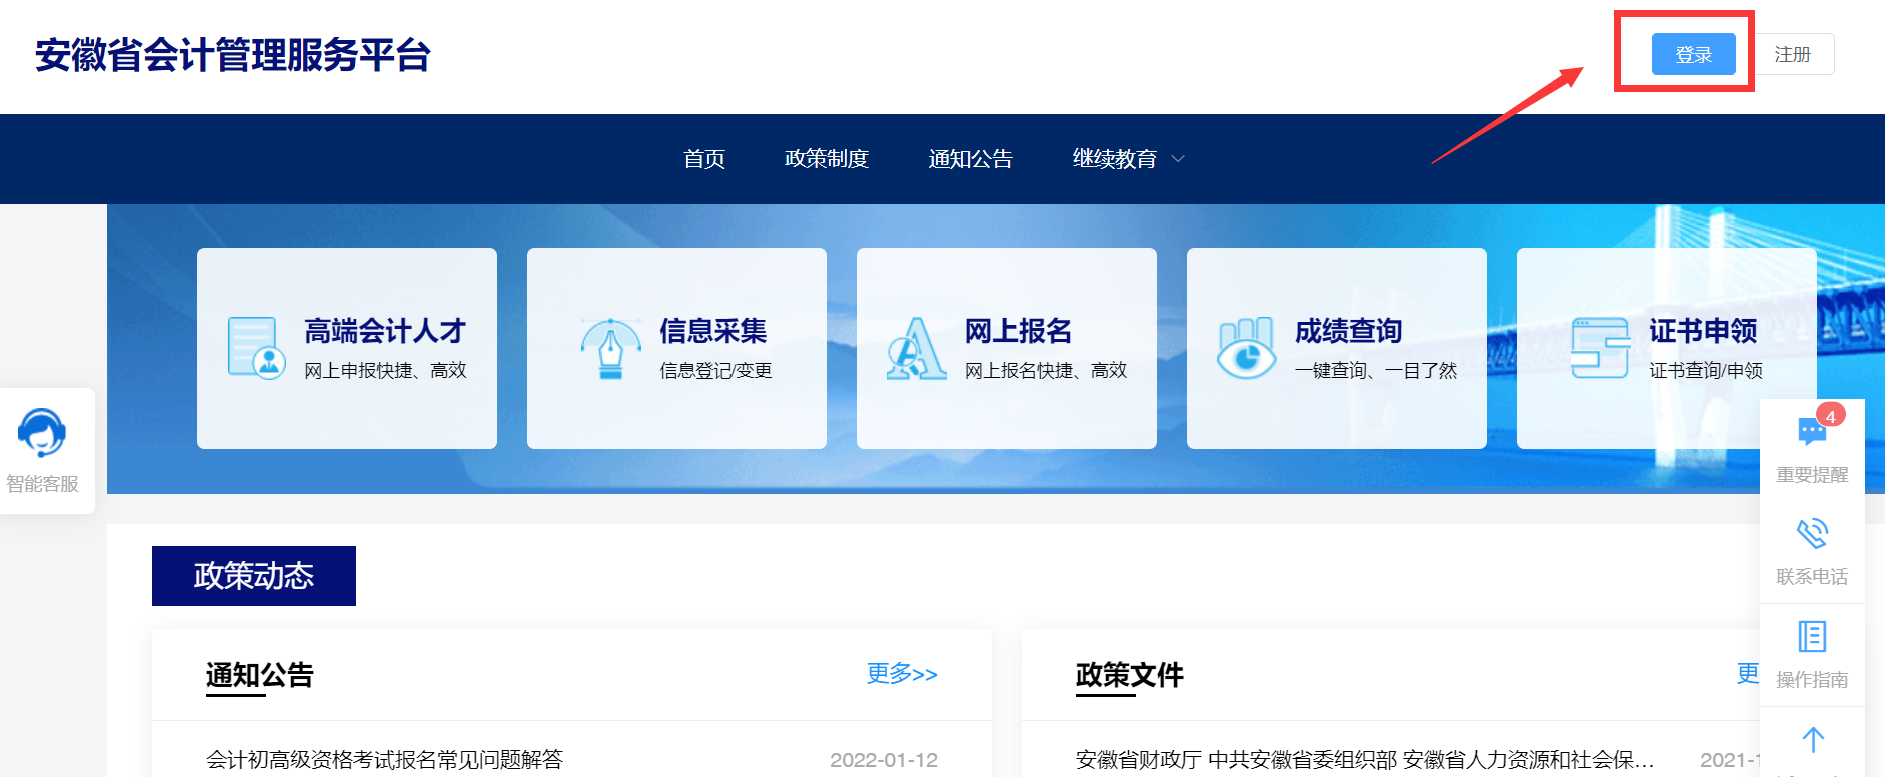
Task: Open 重要提醒 message notifications icon
Action: 1811,432
